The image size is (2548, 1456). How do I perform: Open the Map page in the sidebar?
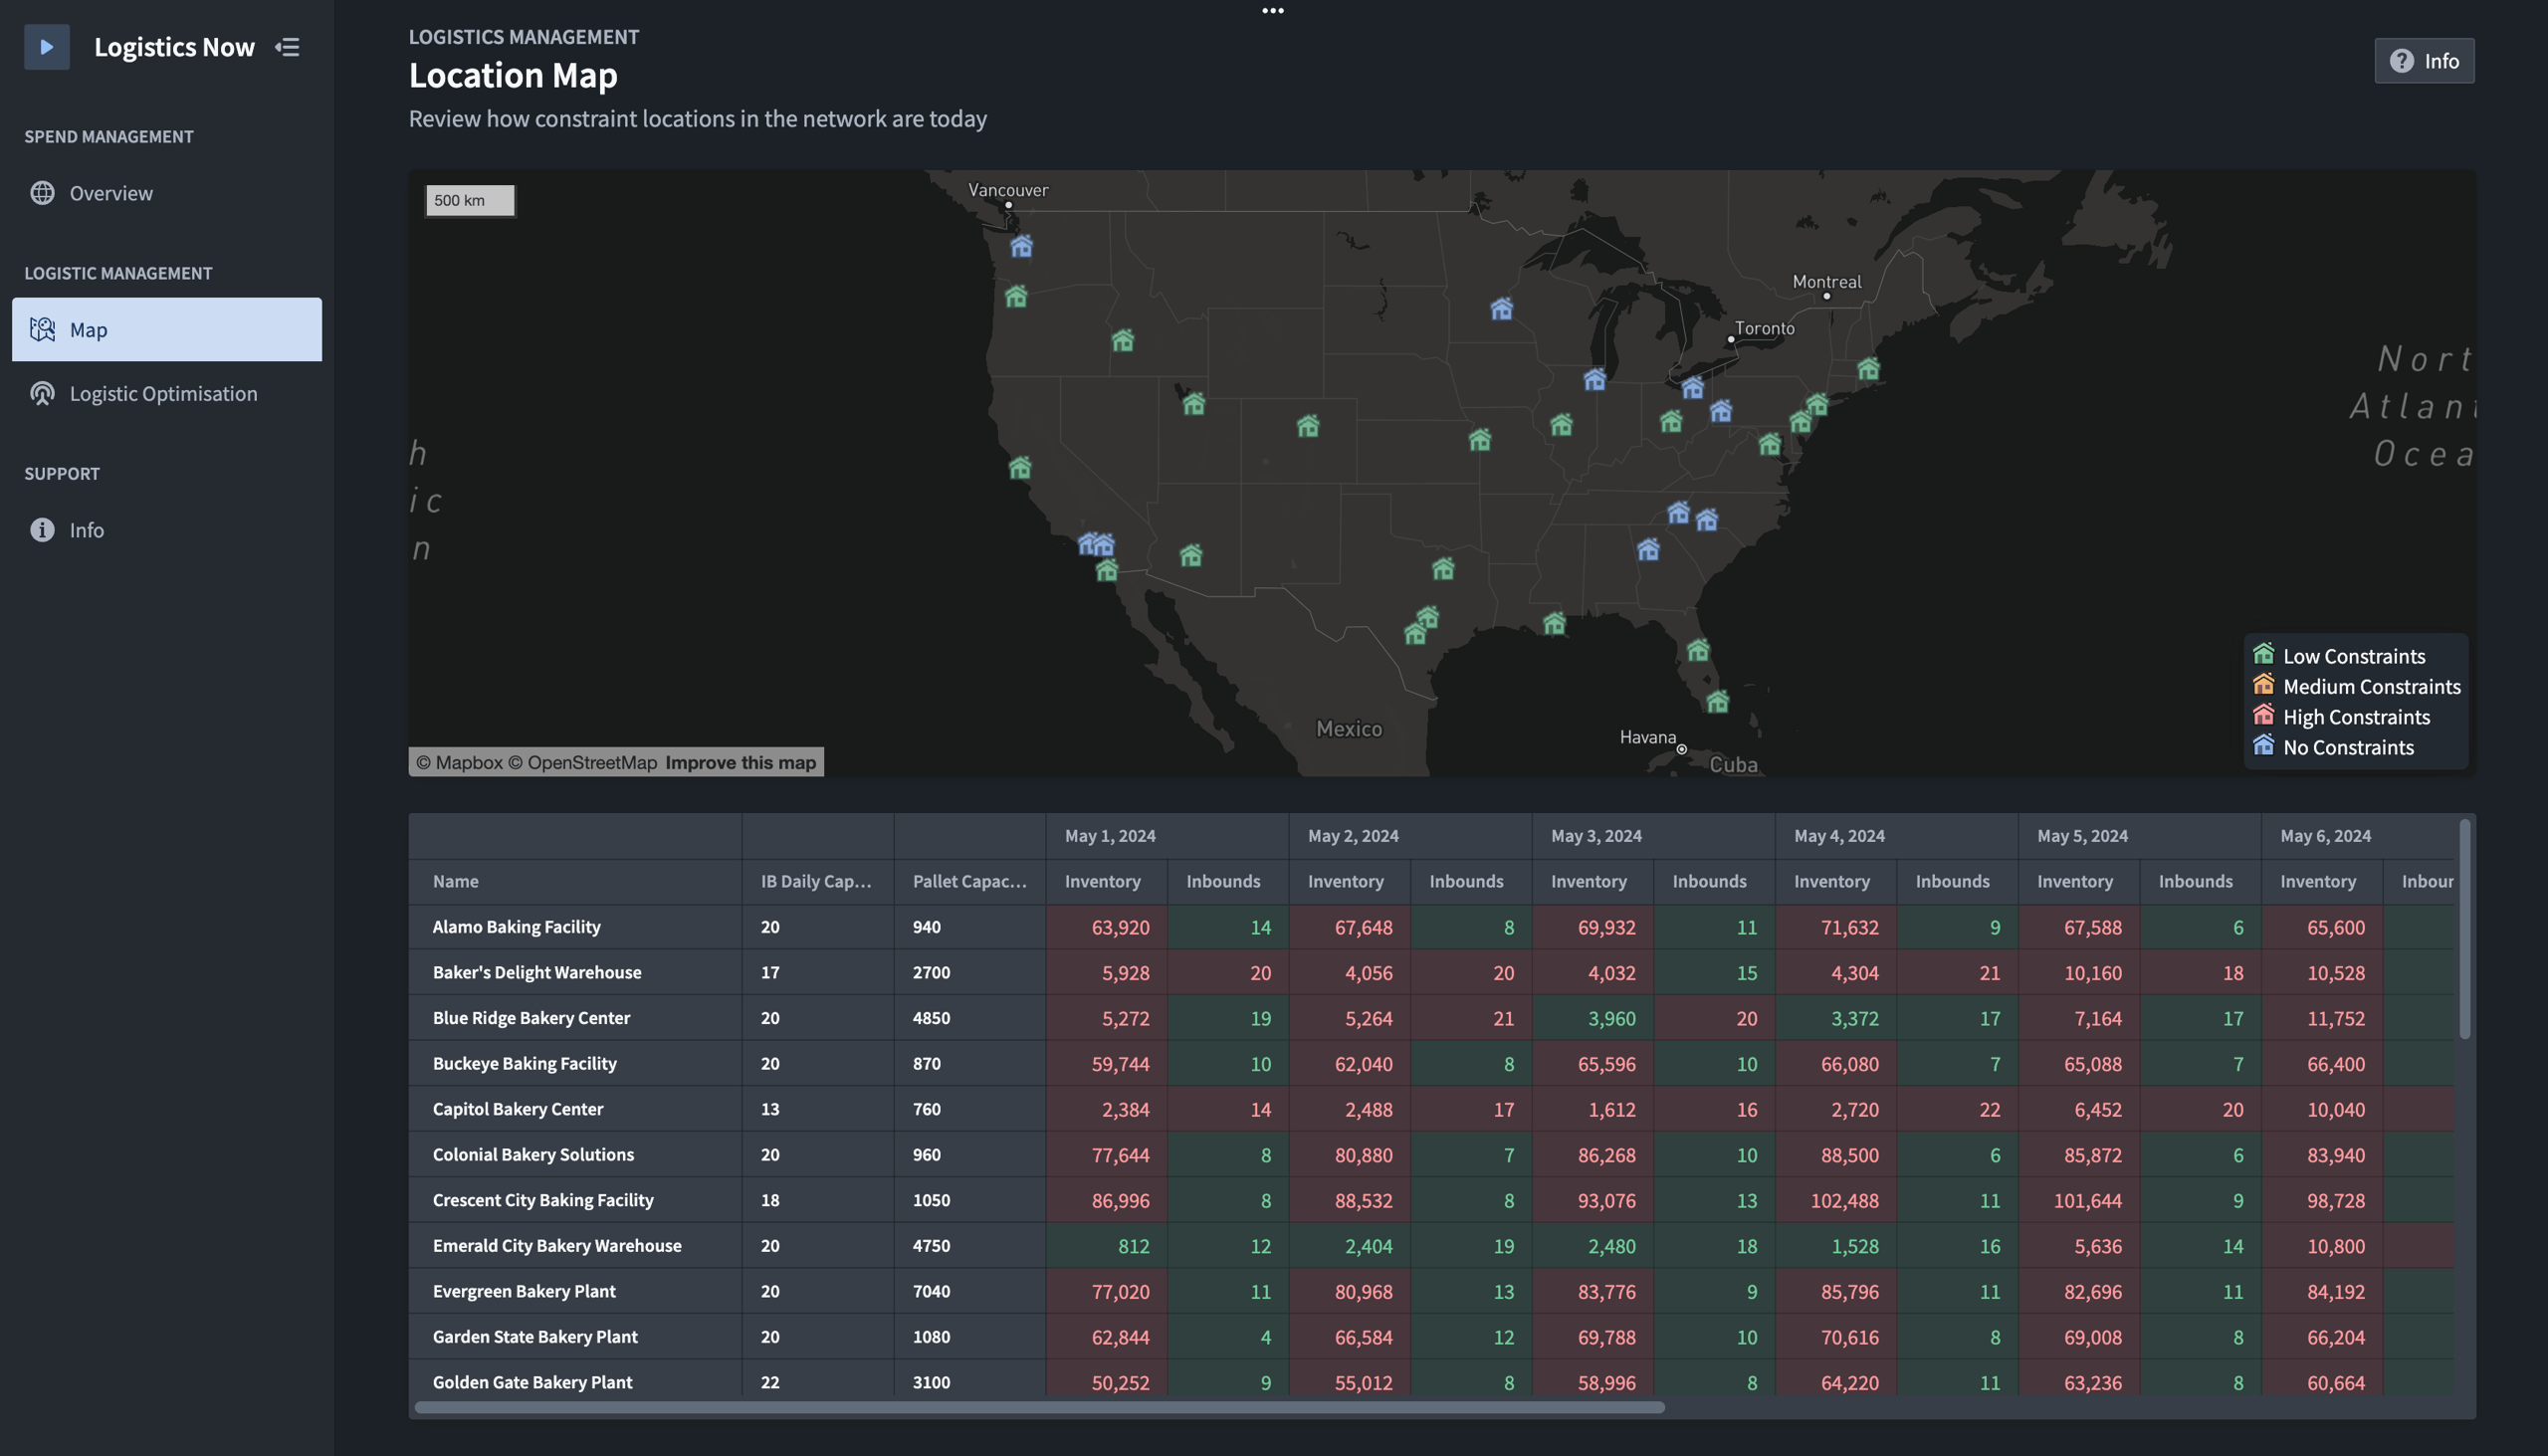click(x=167, y=329)
